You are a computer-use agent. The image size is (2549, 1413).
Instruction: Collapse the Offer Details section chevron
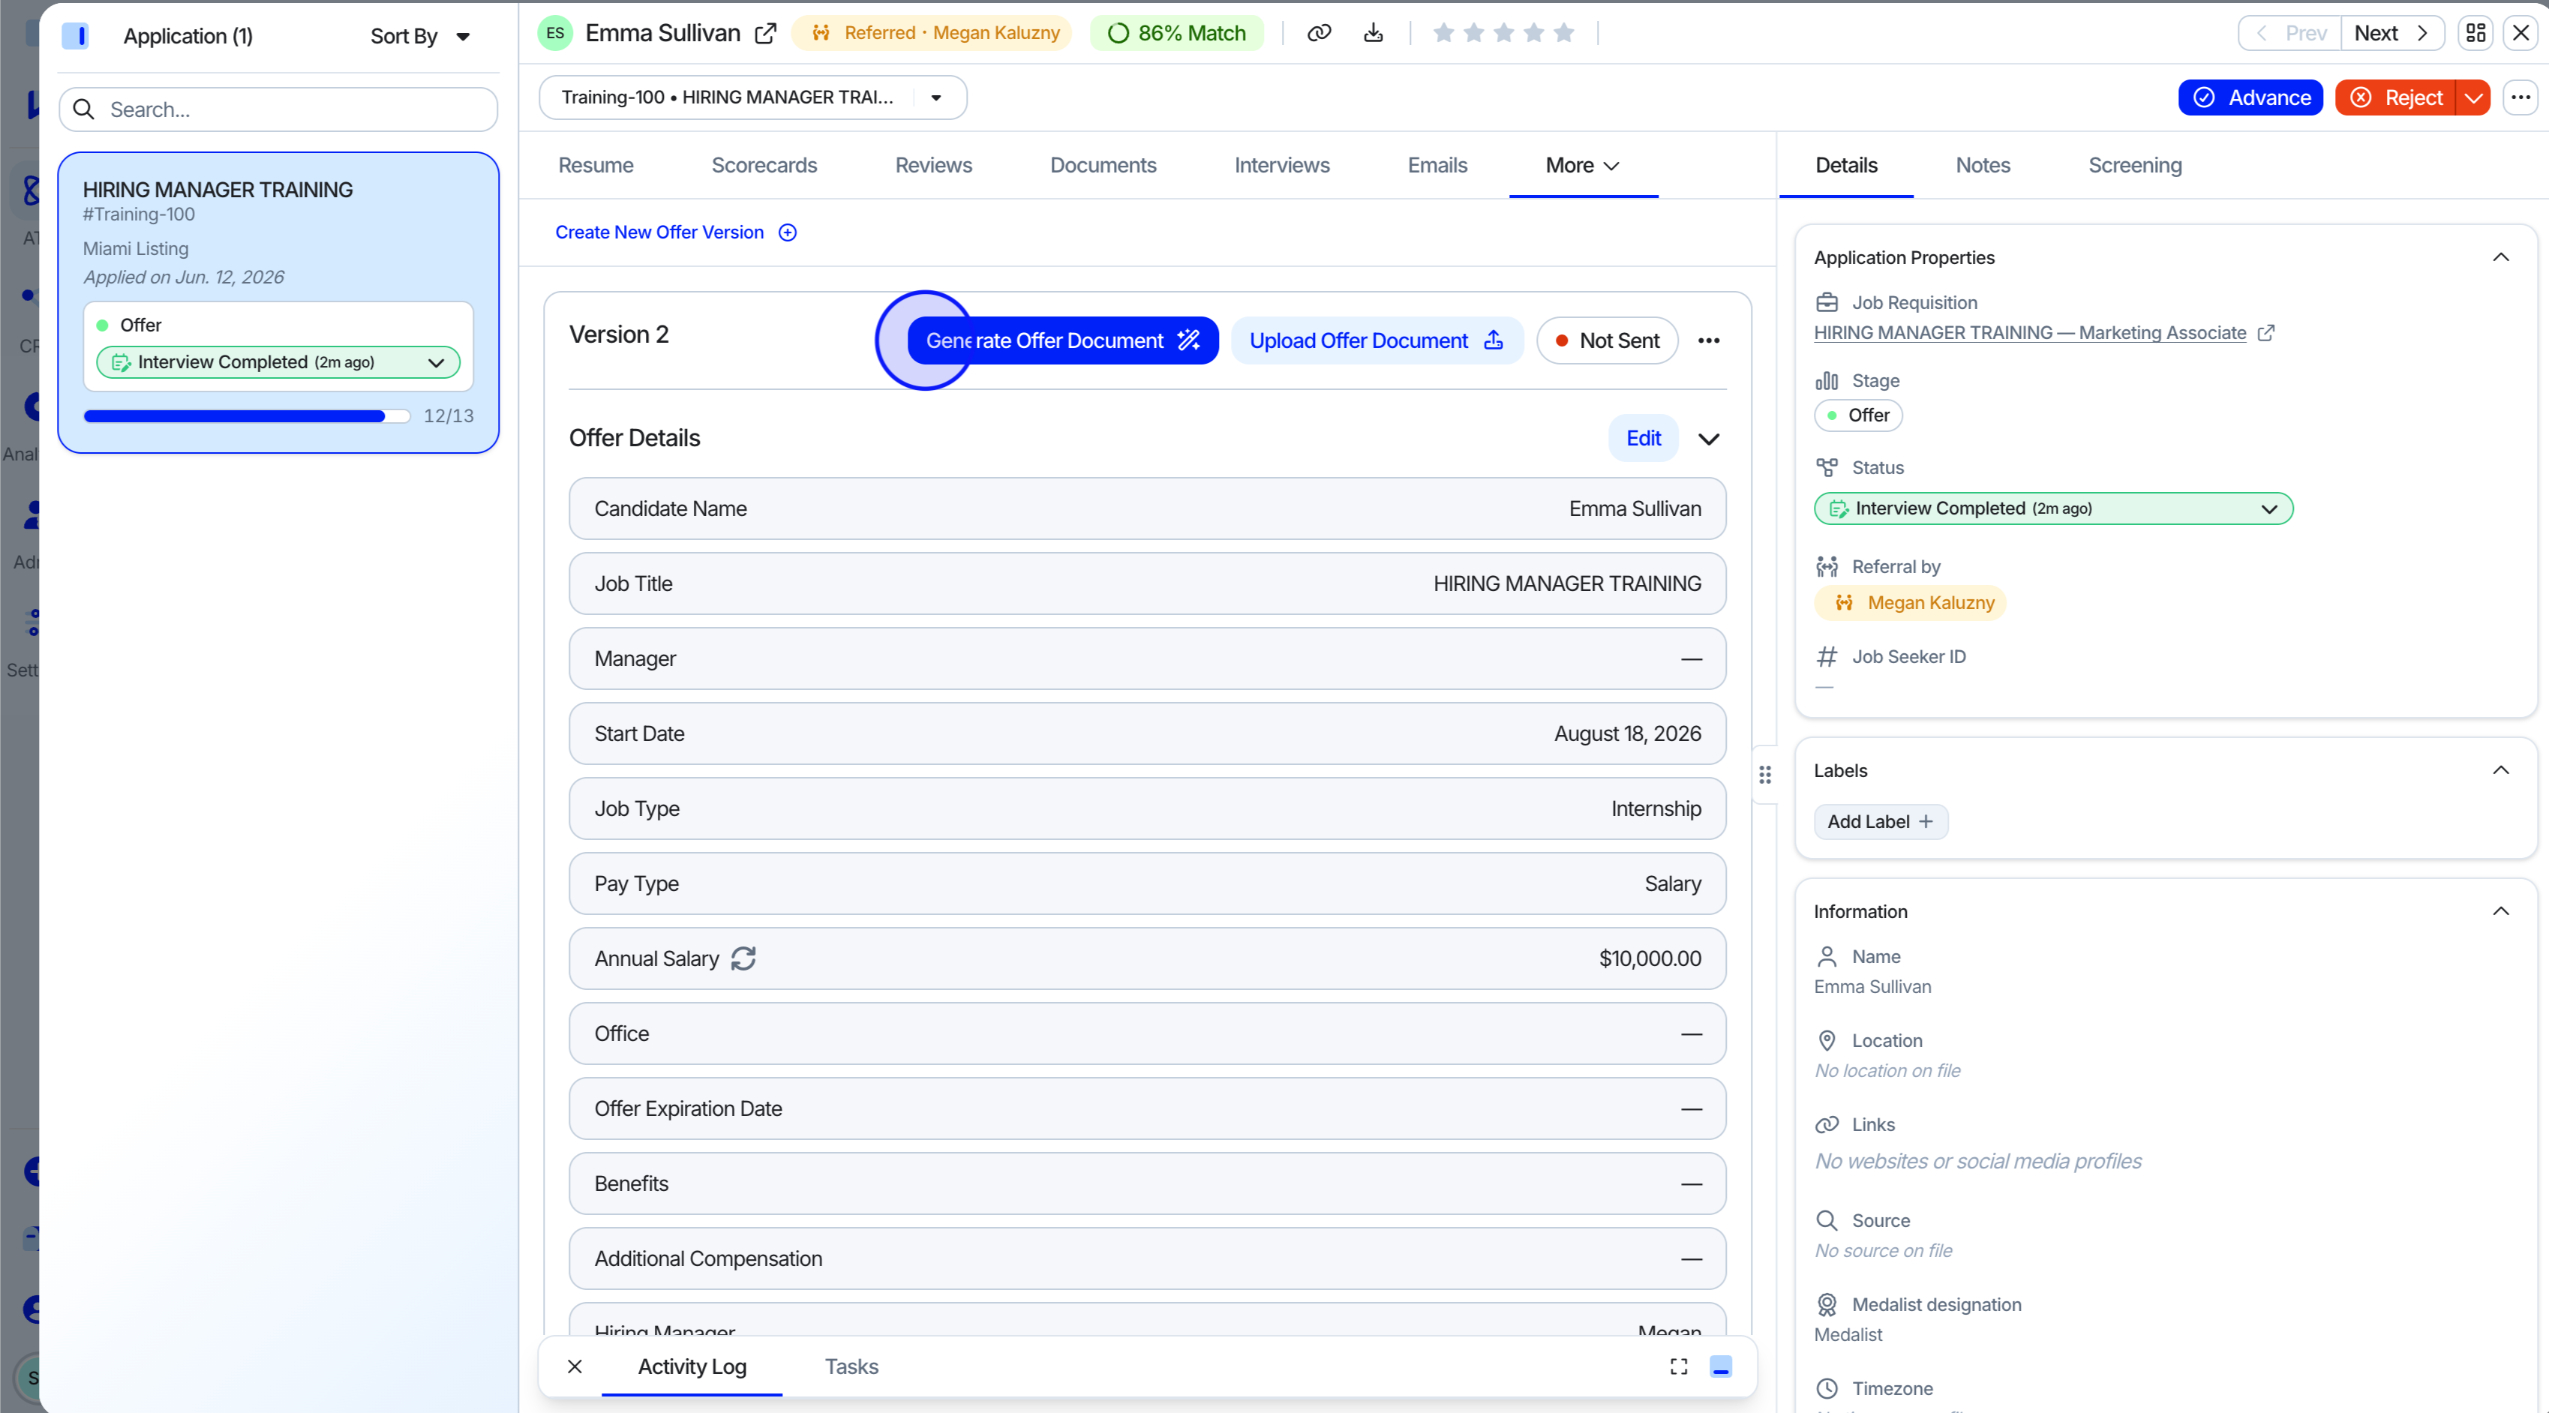(x=1709, y=439)
